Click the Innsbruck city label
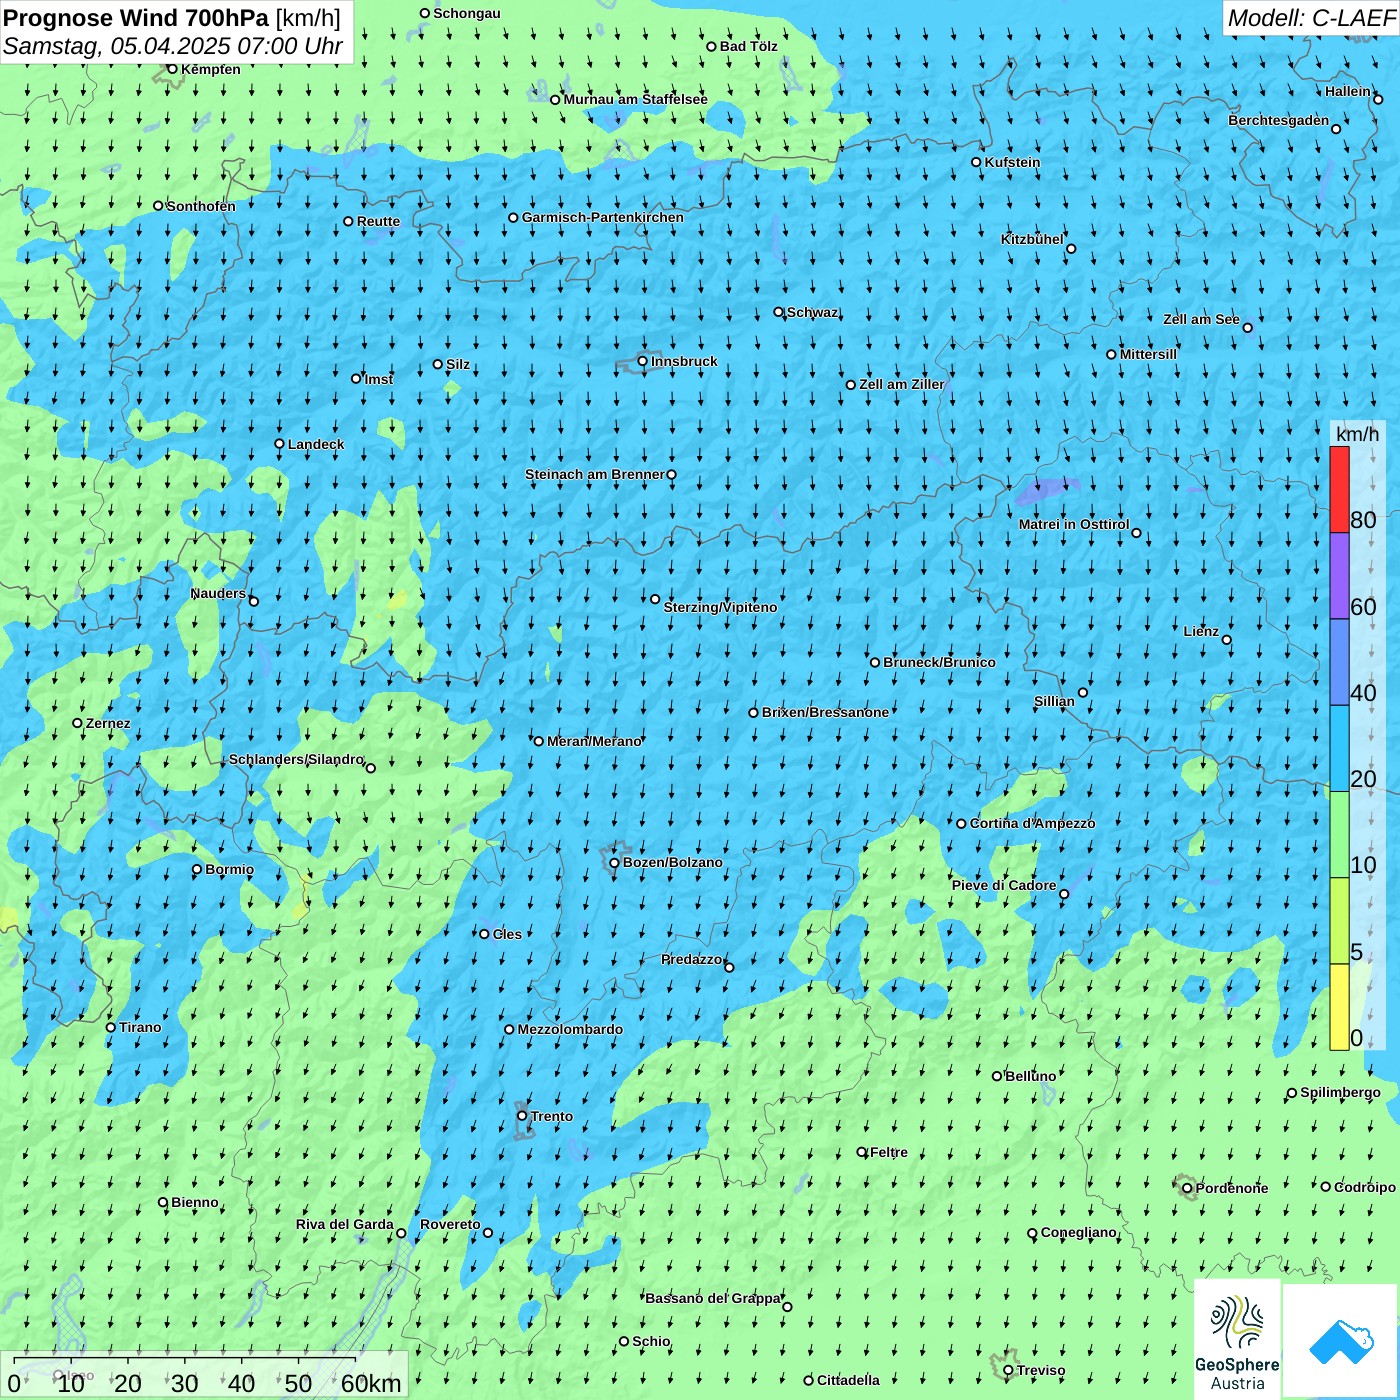 [684, 361]
